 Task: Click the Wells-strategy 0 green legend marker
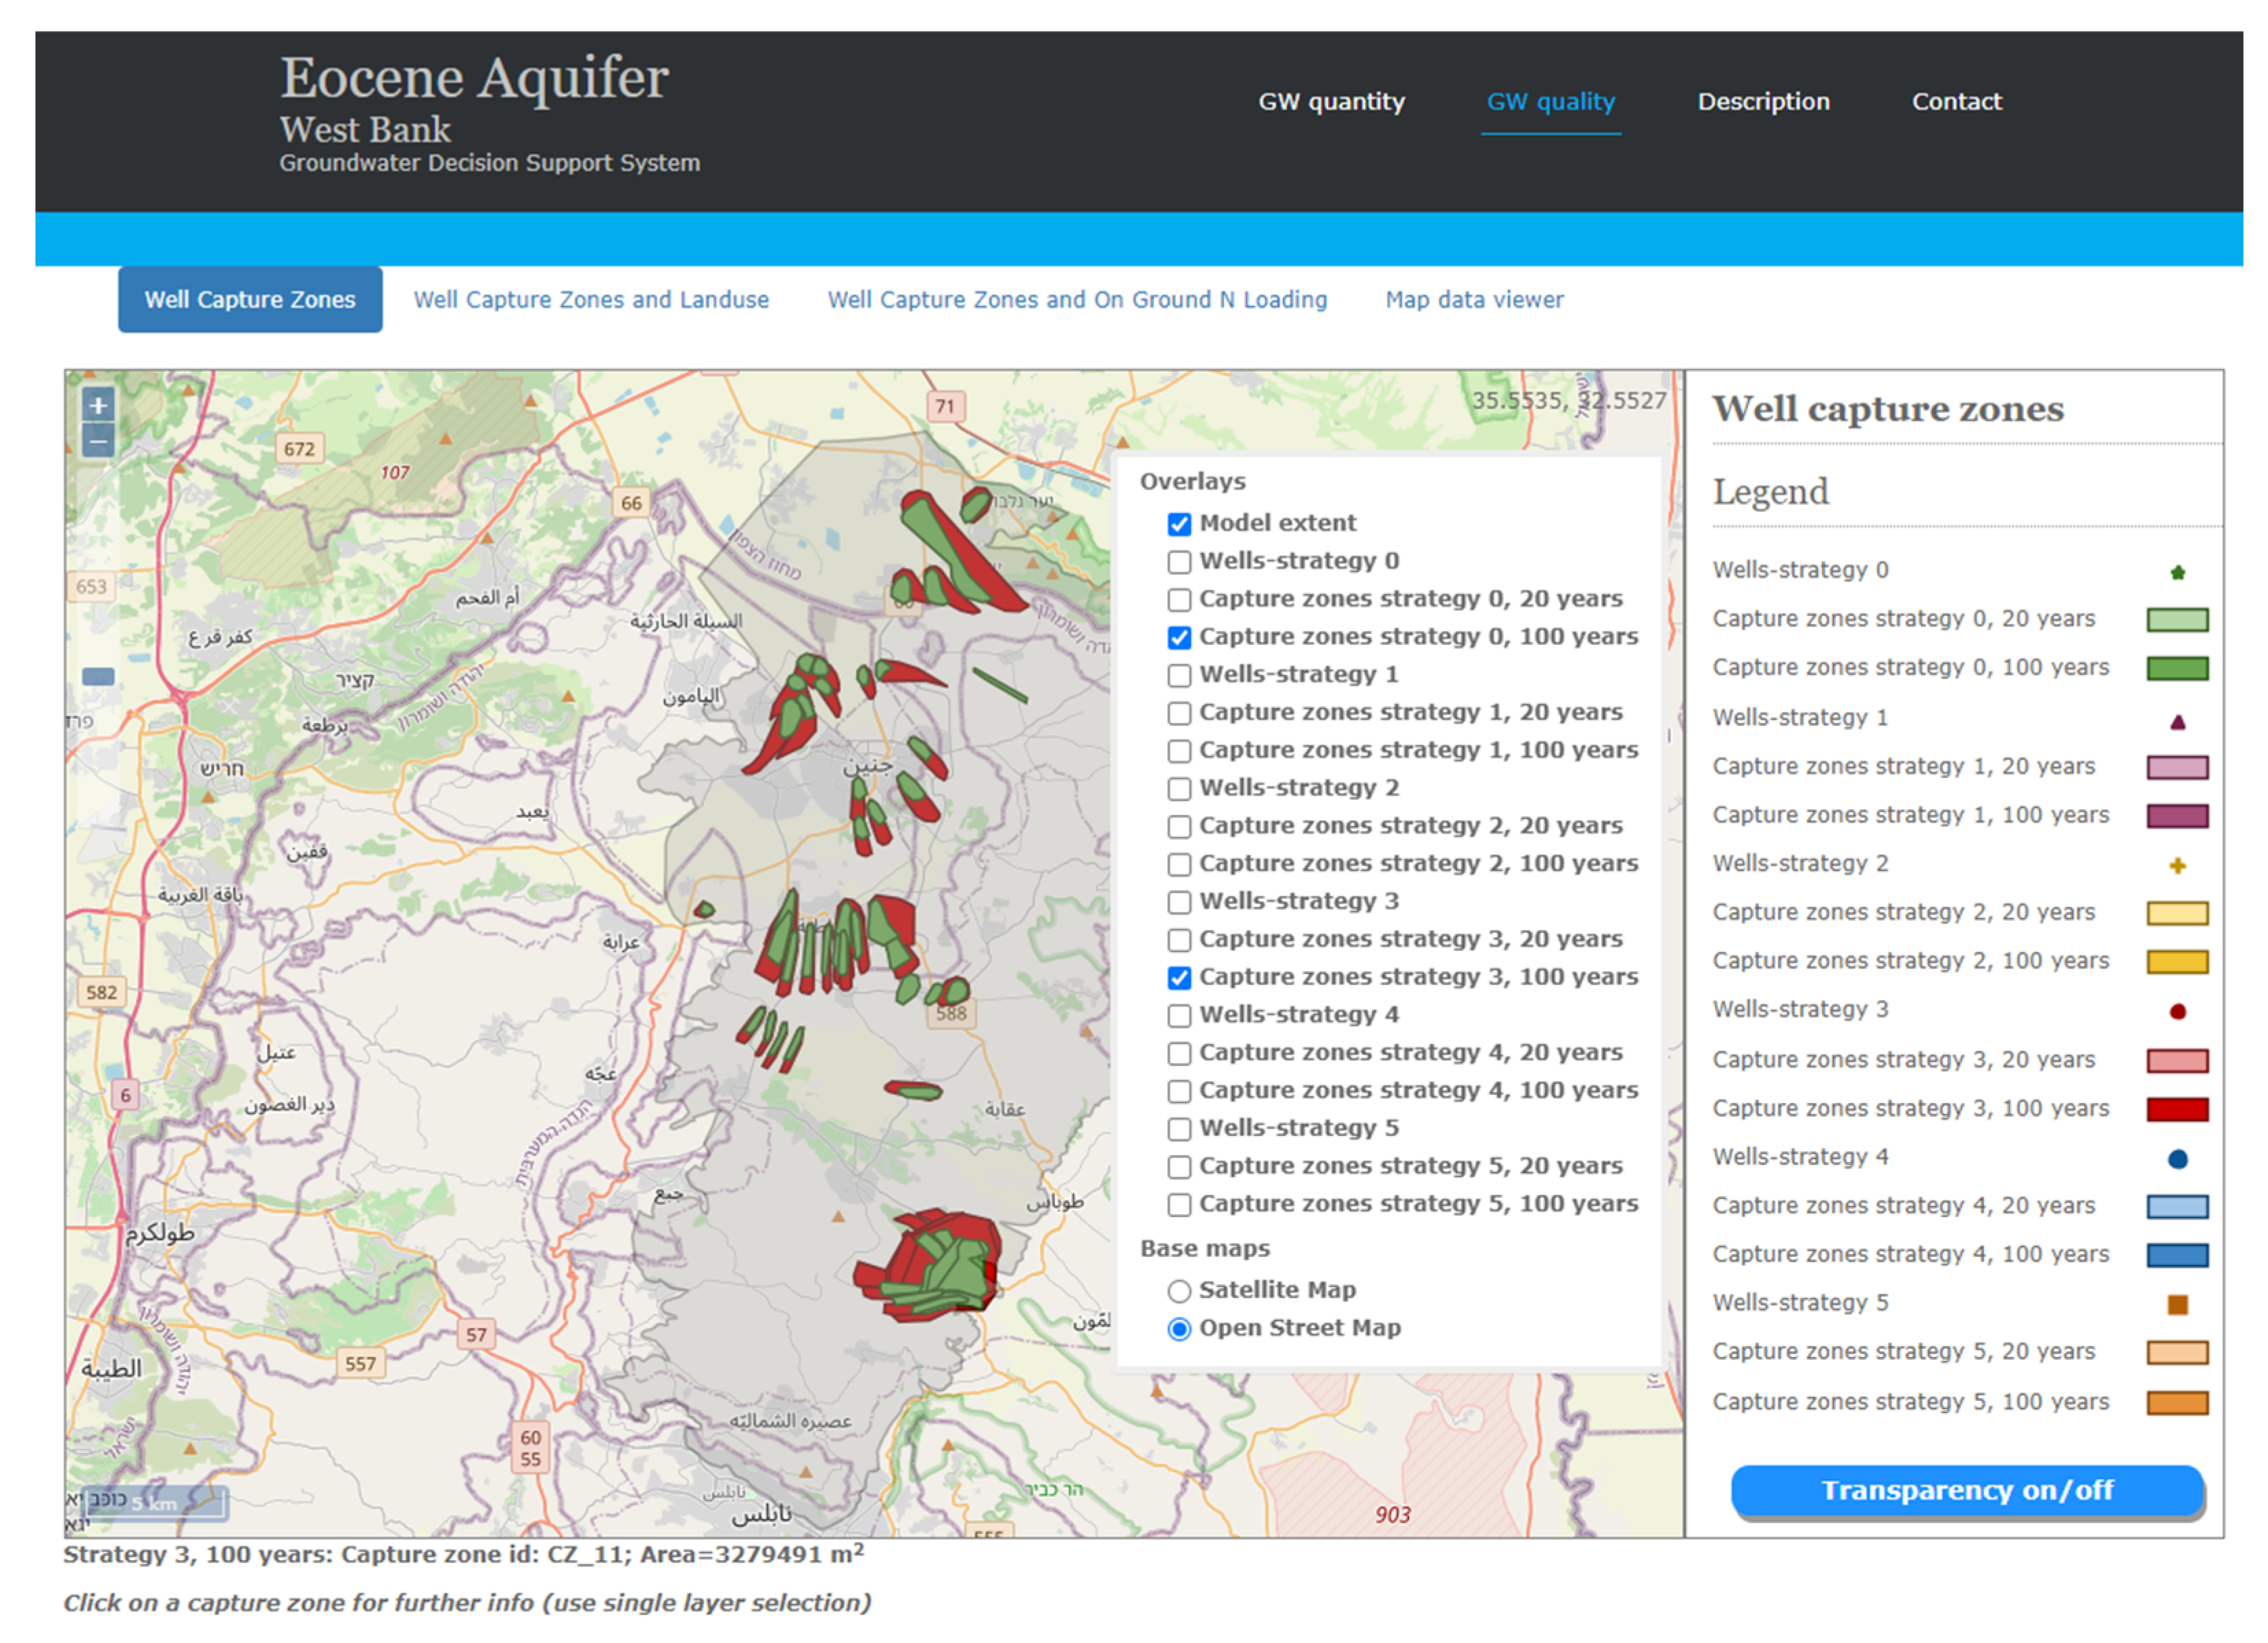pyautogui.click(x=2177, y=573)
